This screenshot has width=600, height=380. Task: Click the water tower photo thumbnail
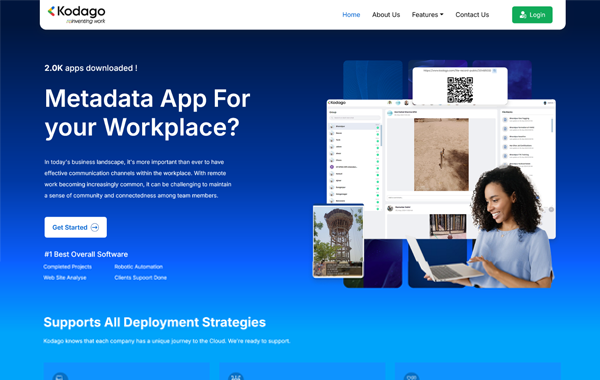pos(338,241)
